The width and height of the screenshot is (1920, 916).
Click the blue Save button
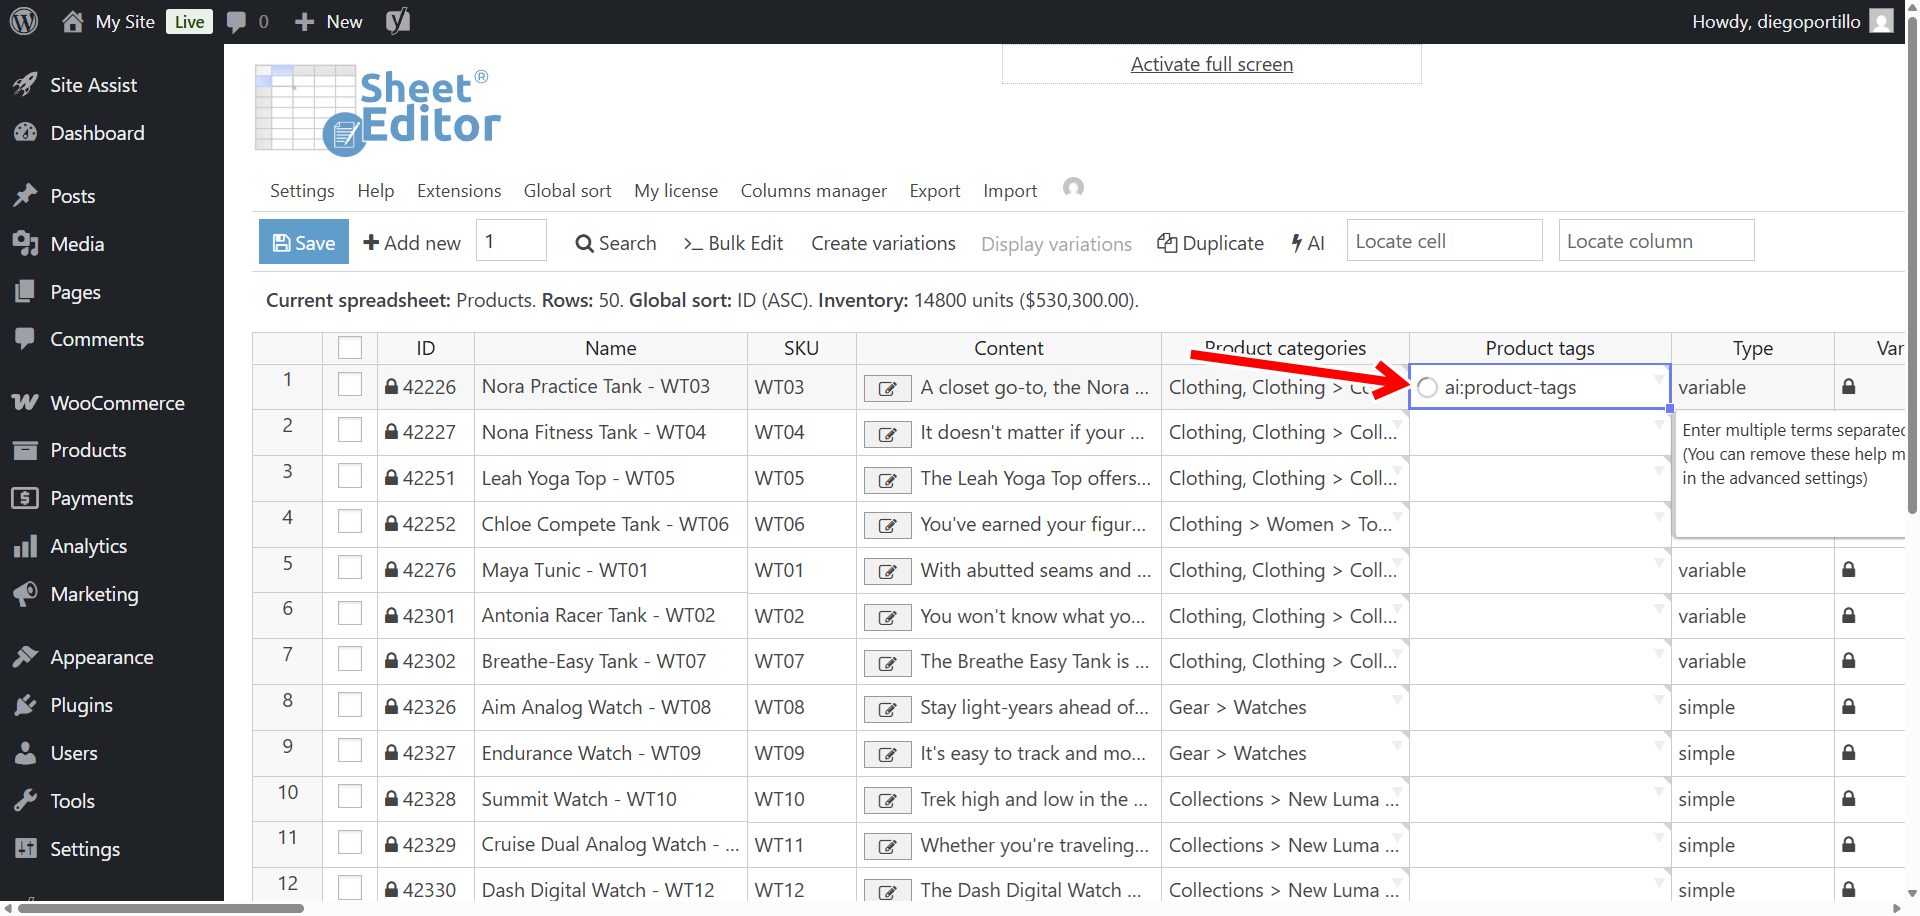point(304,242)
